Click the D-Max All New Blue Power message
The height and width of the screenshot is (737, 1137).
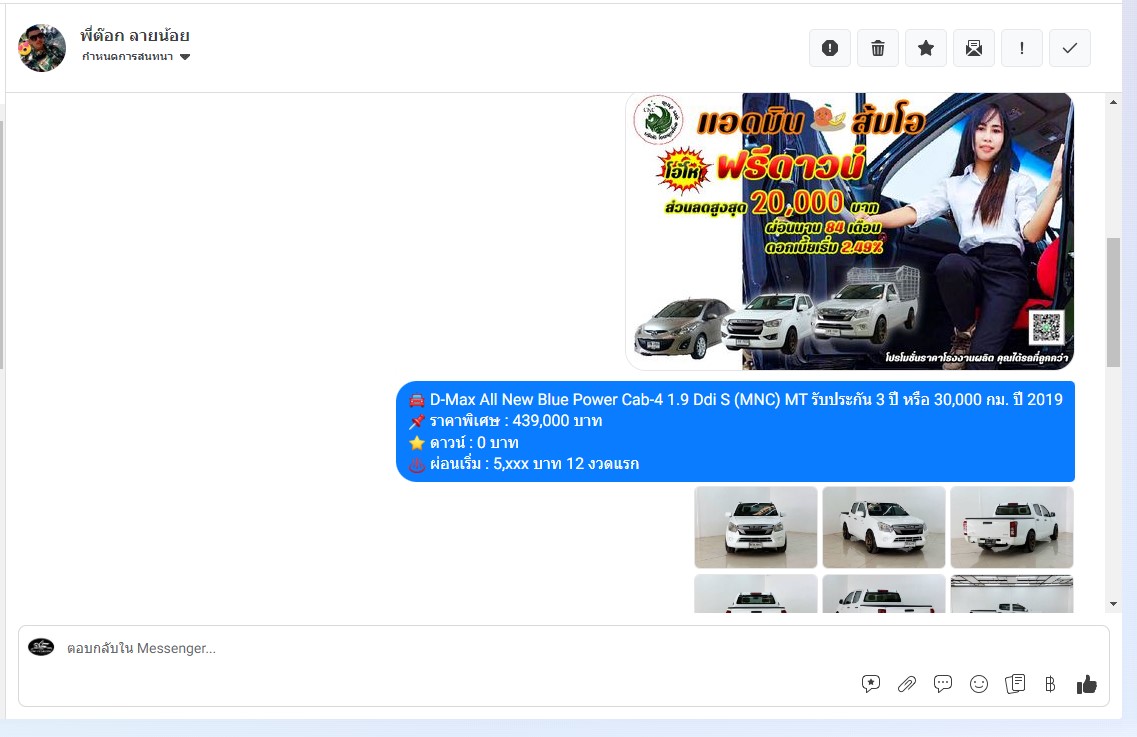point(735,432)
